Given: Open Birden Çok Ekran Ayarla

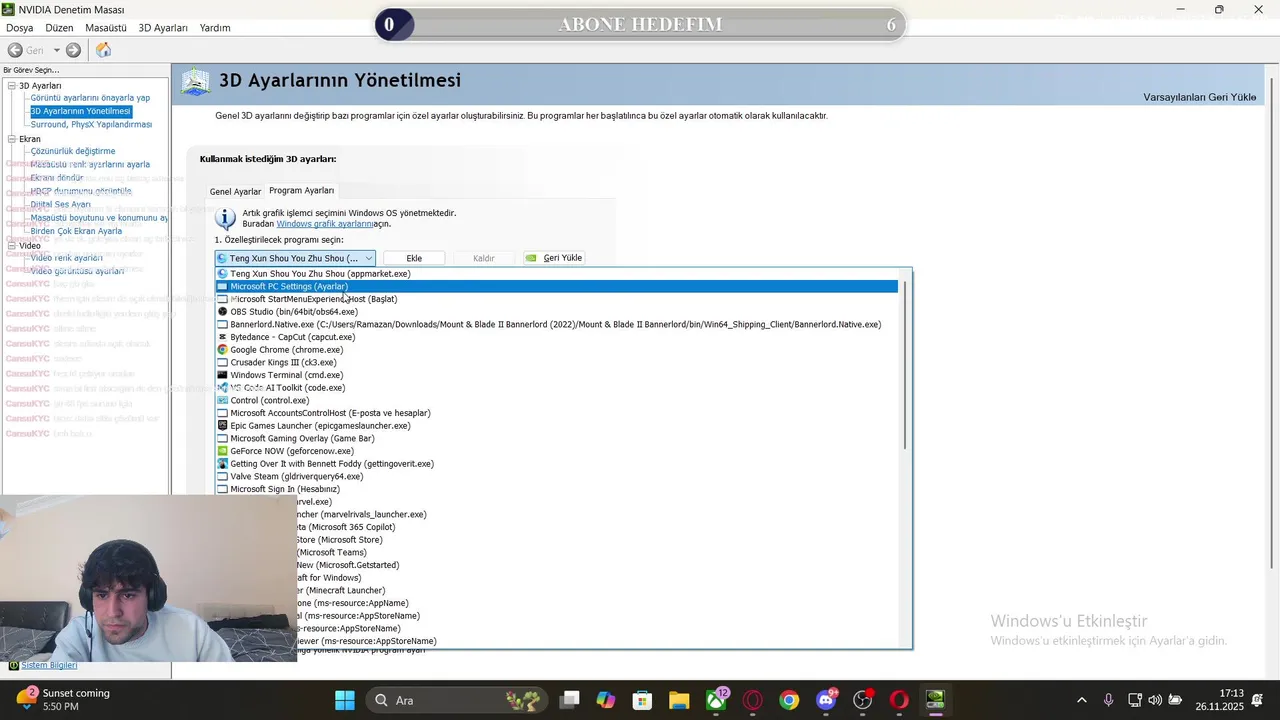Looking at the screenshot, I should pos(76,231).
